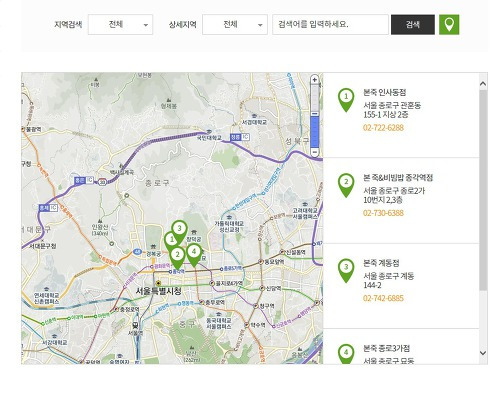Click the list pin icon for 본죽 인사동점

[346, 99]
